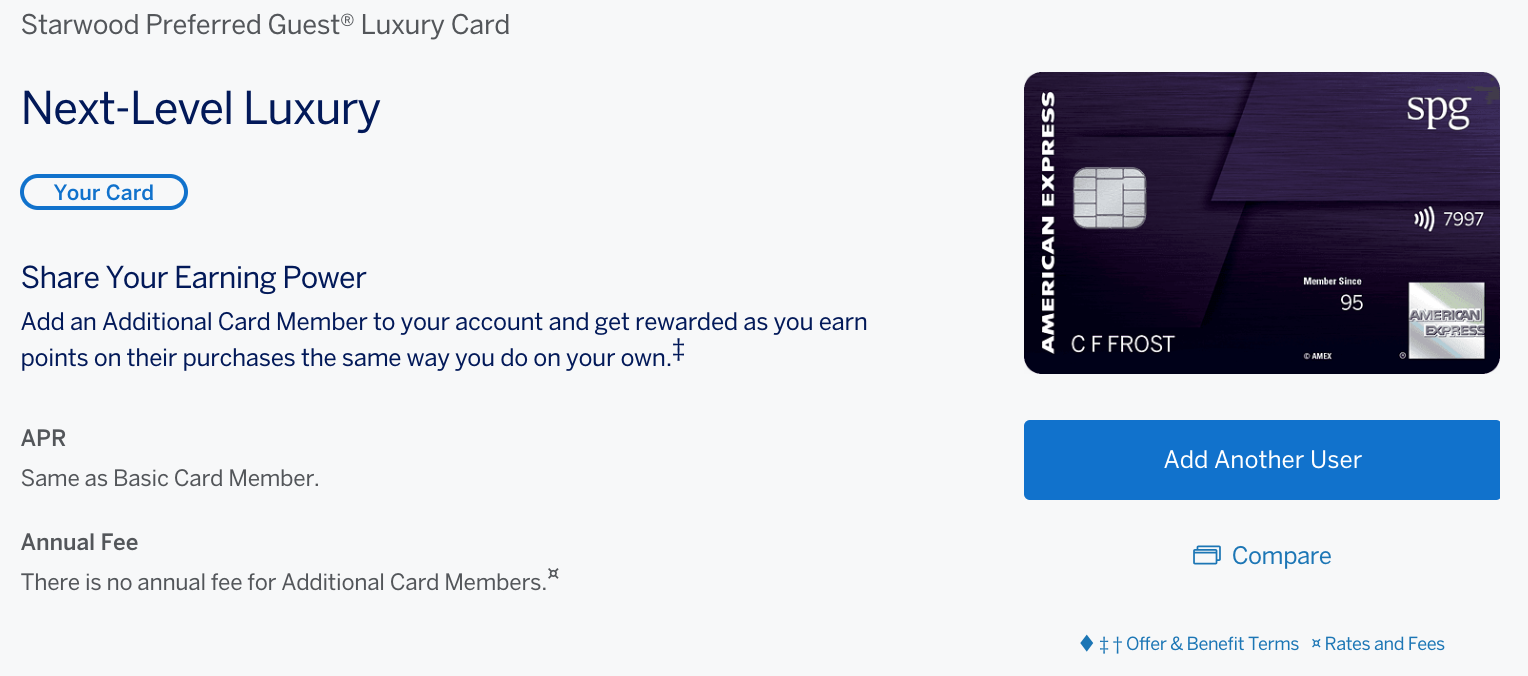Select the Your Card badge
This screenshot has width=1528, height=676.
104,193
